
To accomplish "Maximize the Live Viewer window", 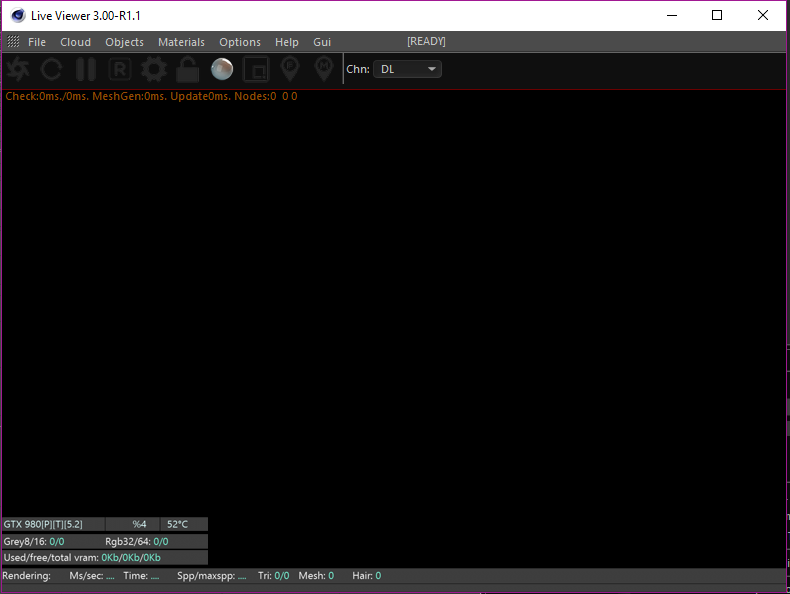I will 717,16.
